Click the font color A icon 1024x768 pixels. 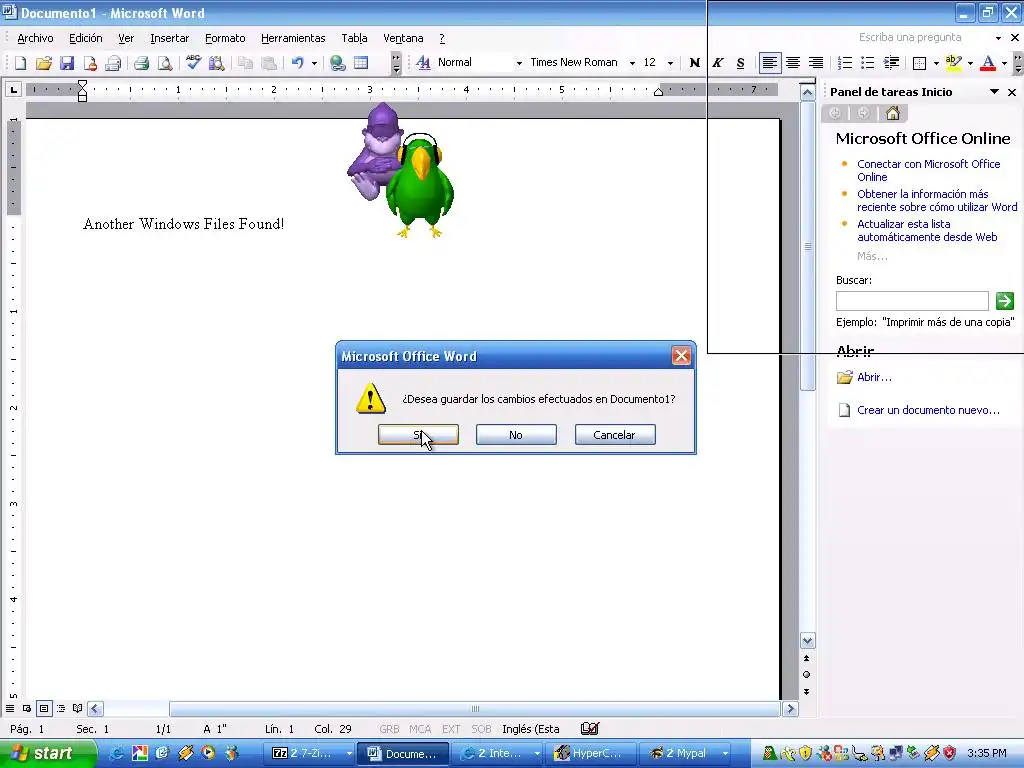[988, 63]
